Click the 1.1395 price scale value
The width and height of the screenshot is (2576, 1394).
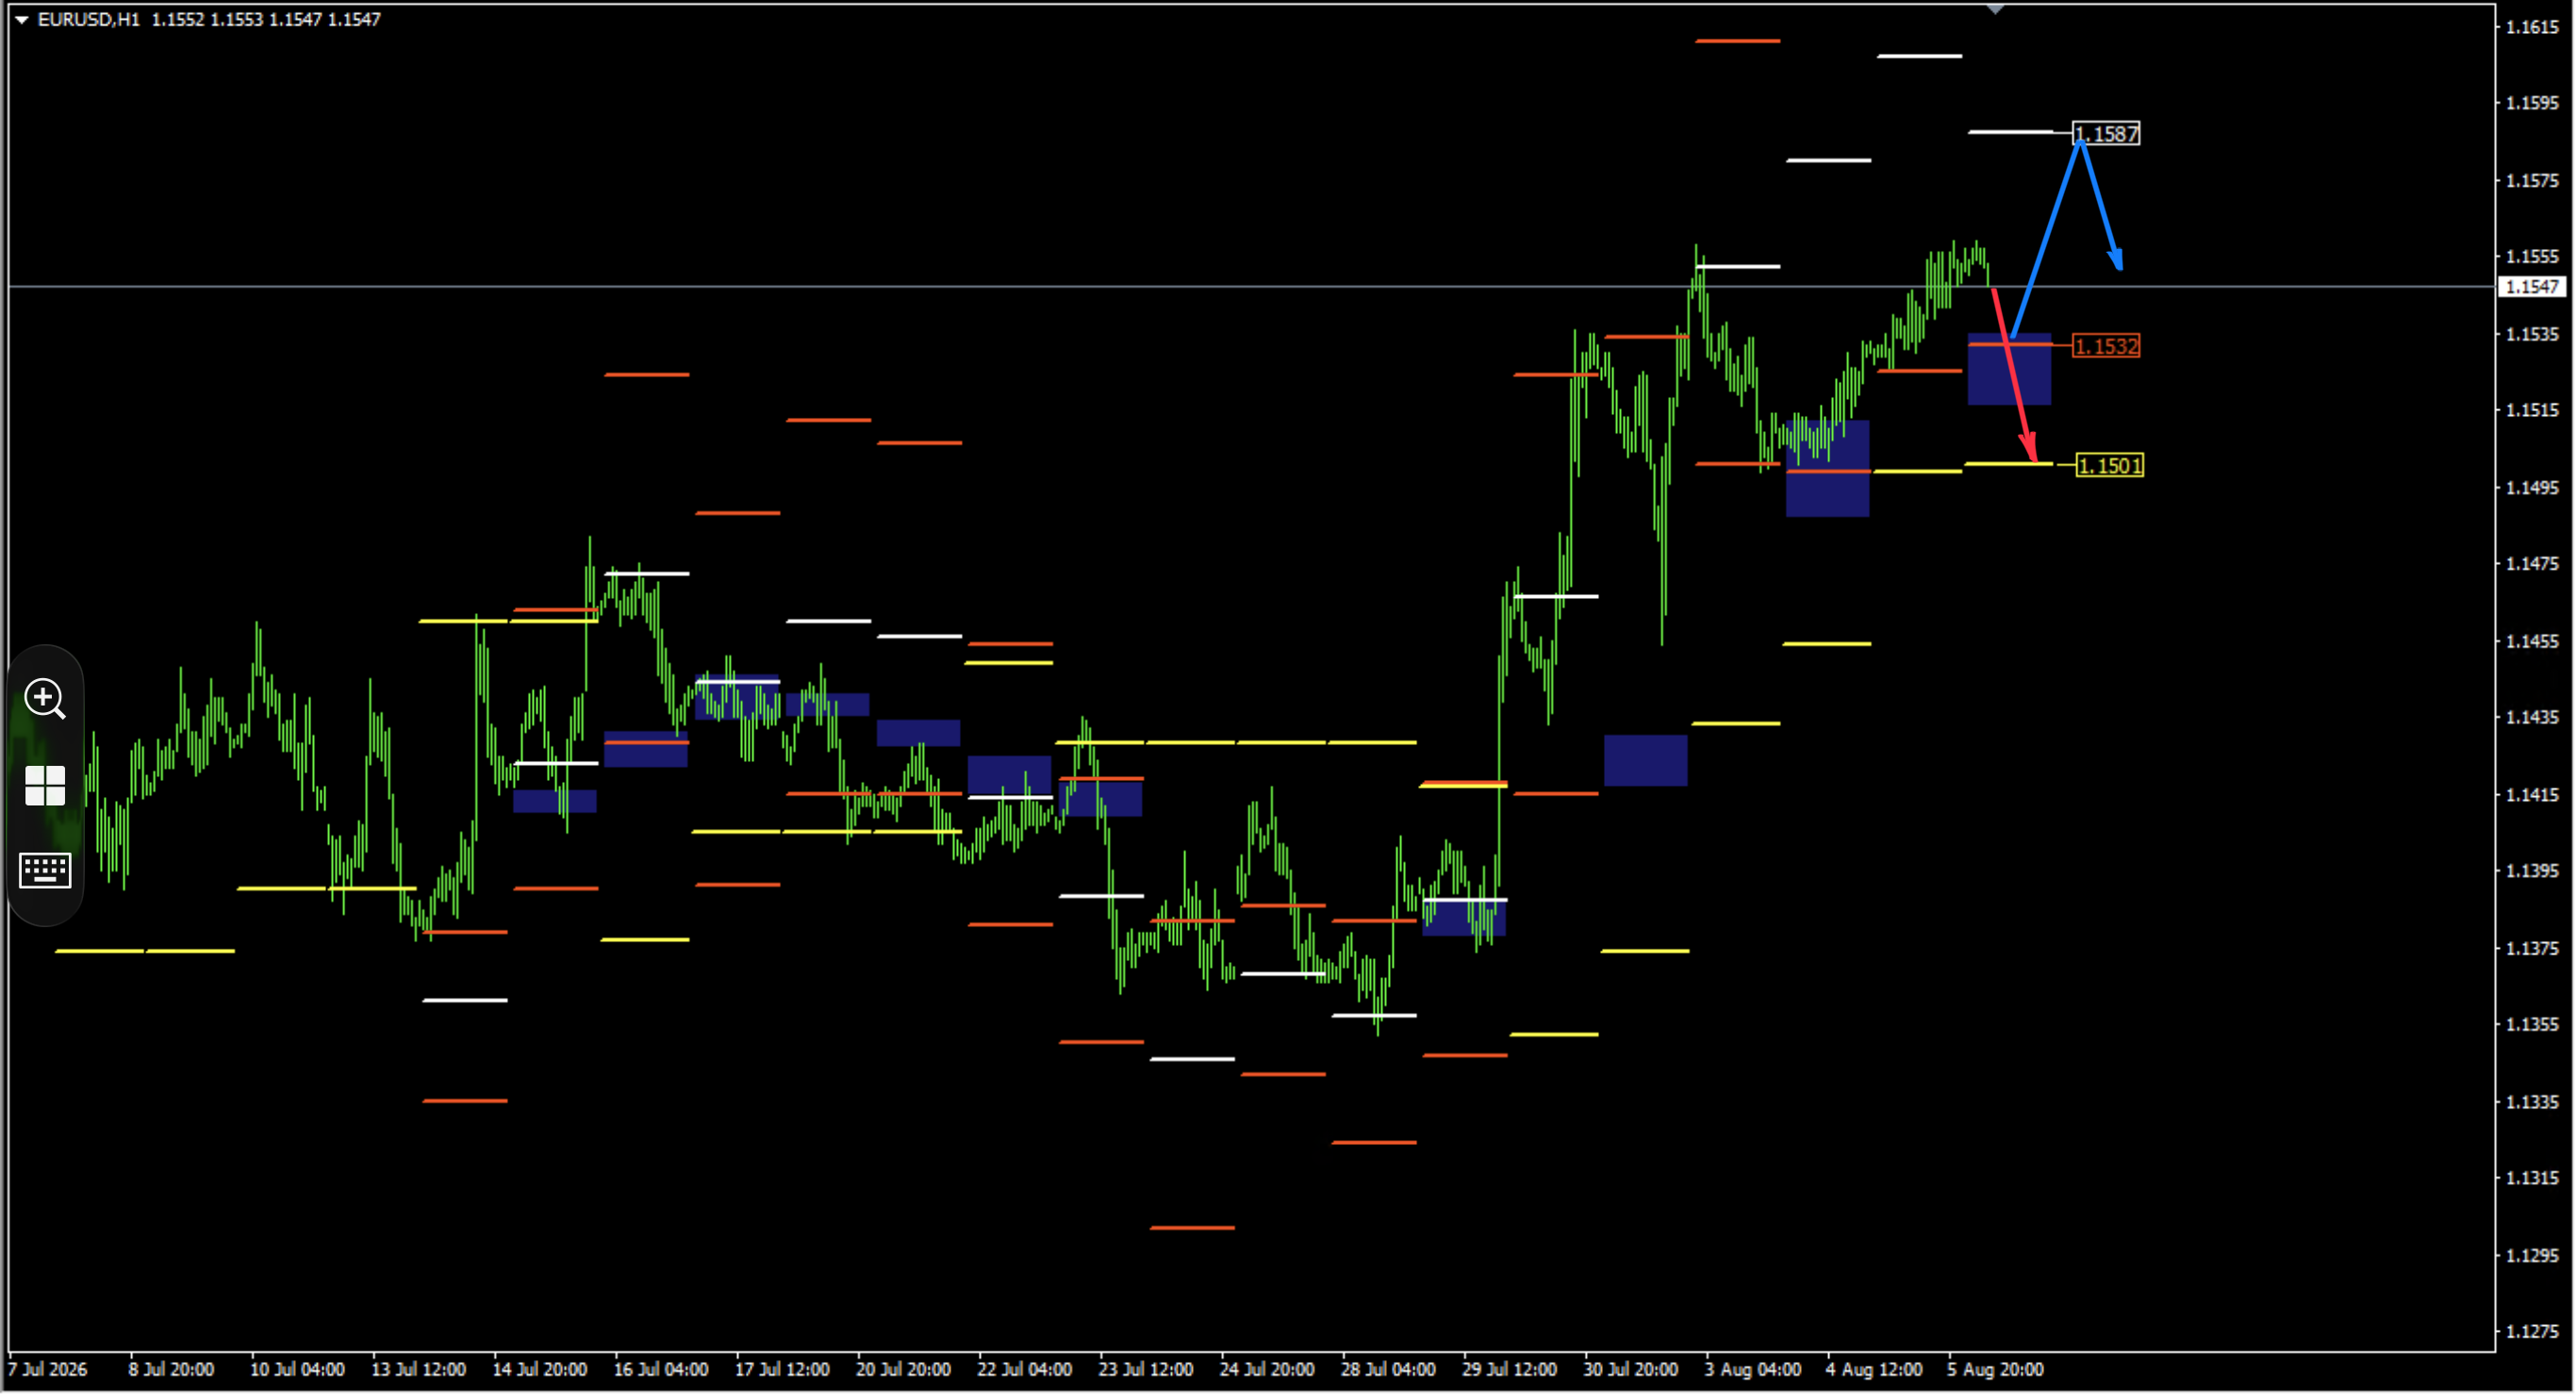(2532, 871)
